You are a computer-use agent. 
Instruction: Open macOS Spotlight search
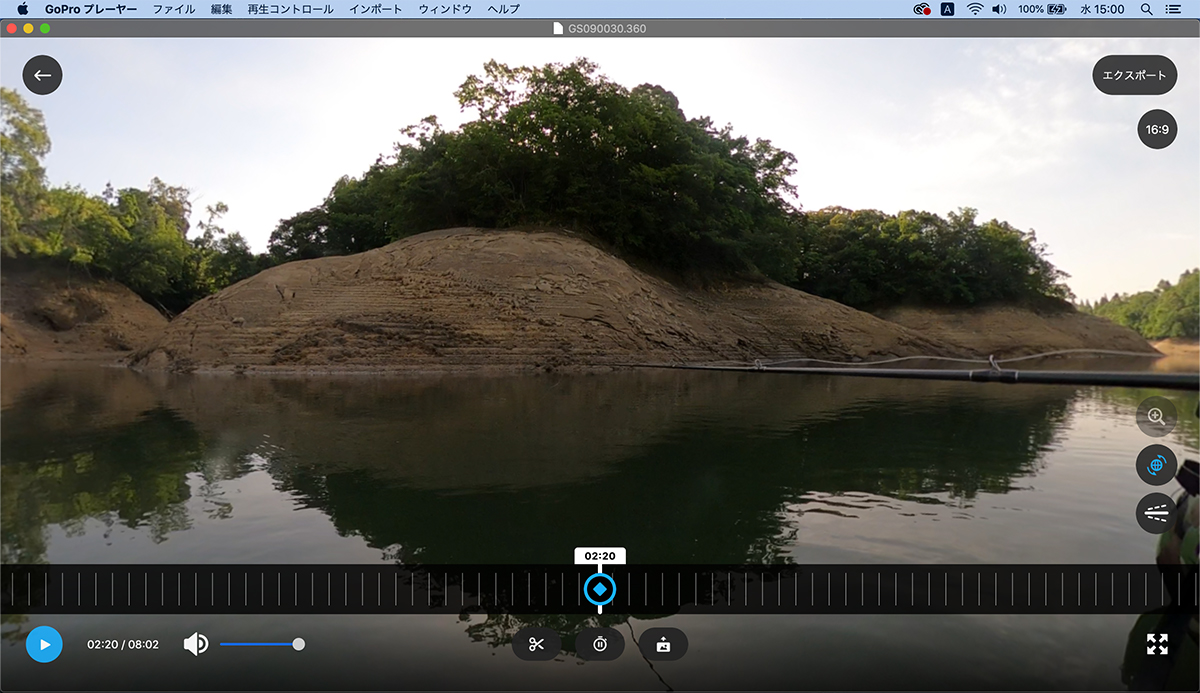click(1146, 9)
